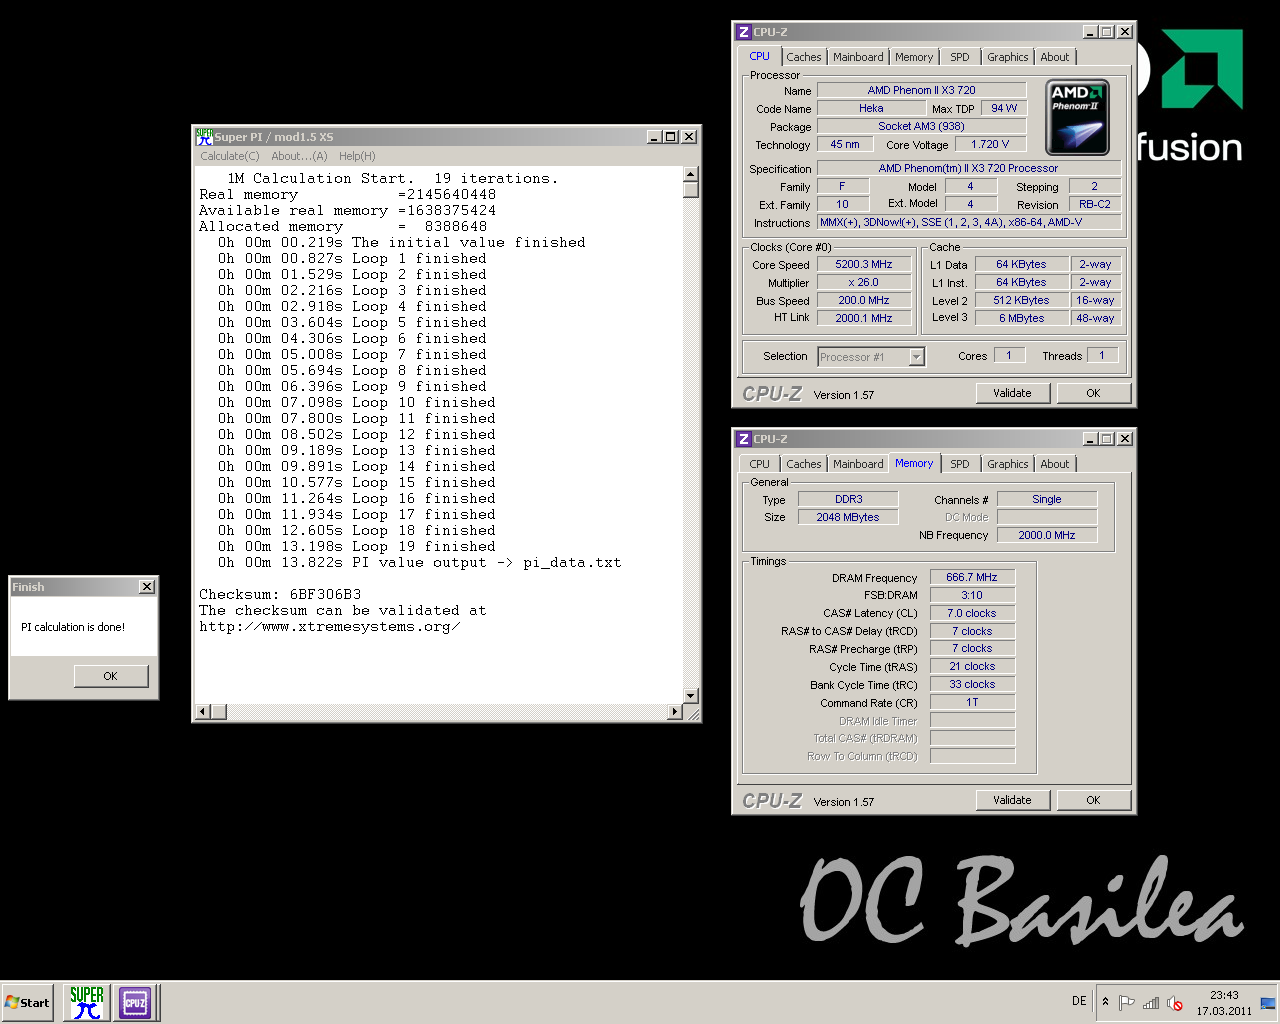Viewport: 1280px width, 1024px height.
Task: Click the Bank Cycle Time value 33 clocks
Action: pos(972,685)
